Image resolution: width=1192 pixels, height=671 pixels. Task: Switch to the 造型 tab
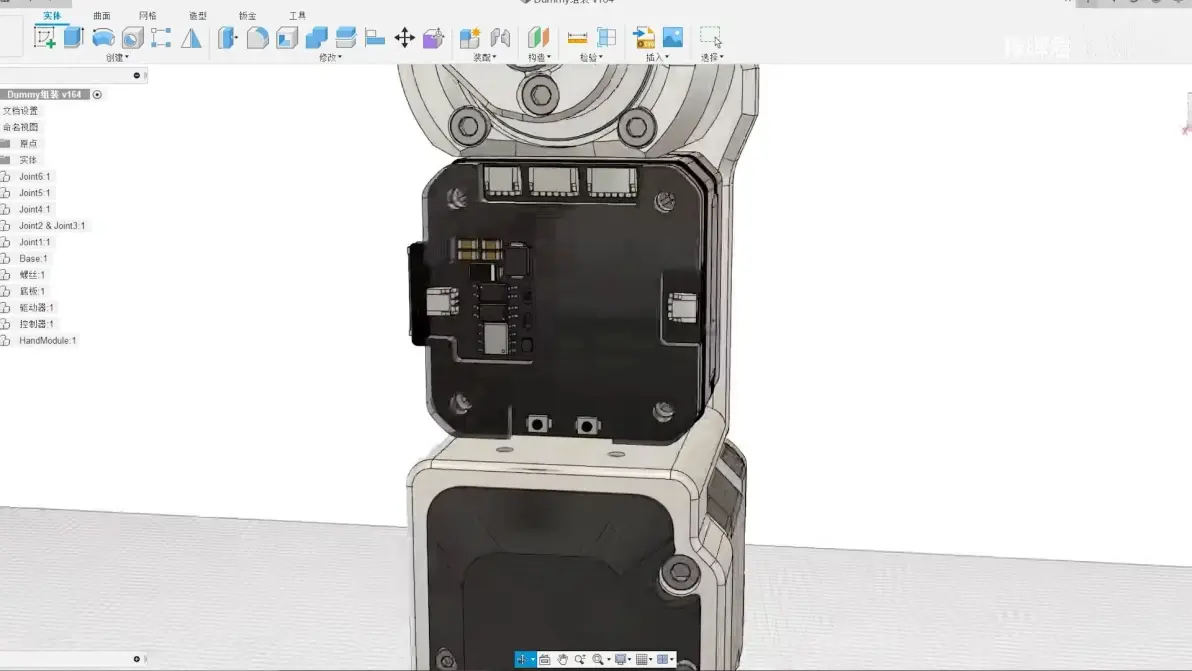pos(198,16)
